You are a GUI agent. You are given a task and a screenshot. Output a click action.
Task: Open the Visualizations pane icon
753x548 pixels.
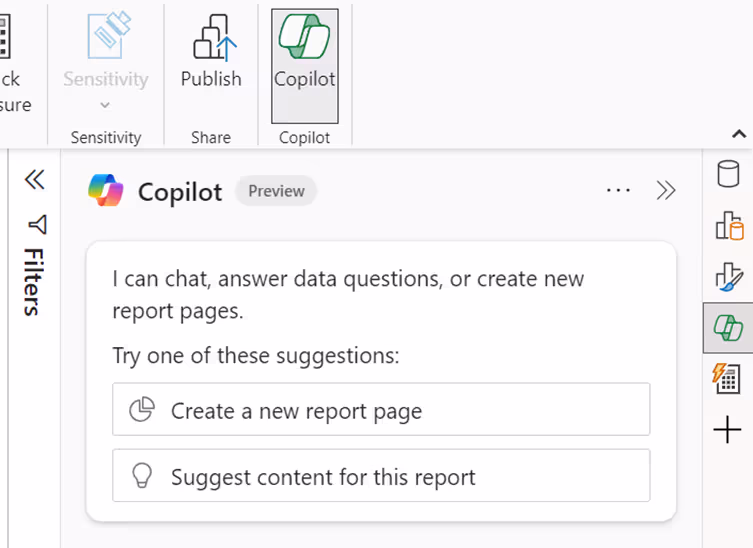(729, 225)
